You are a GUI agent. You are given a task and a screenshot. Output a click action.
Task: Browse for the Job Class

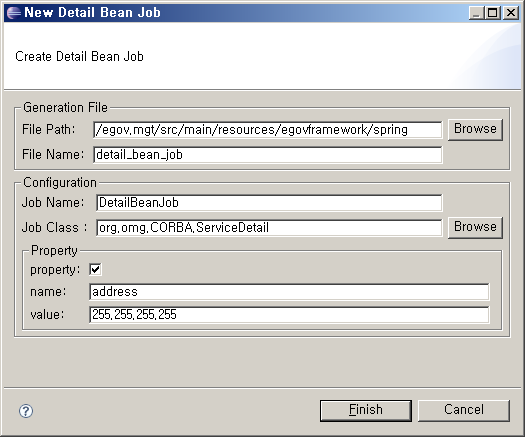click(x=475, y=227)
